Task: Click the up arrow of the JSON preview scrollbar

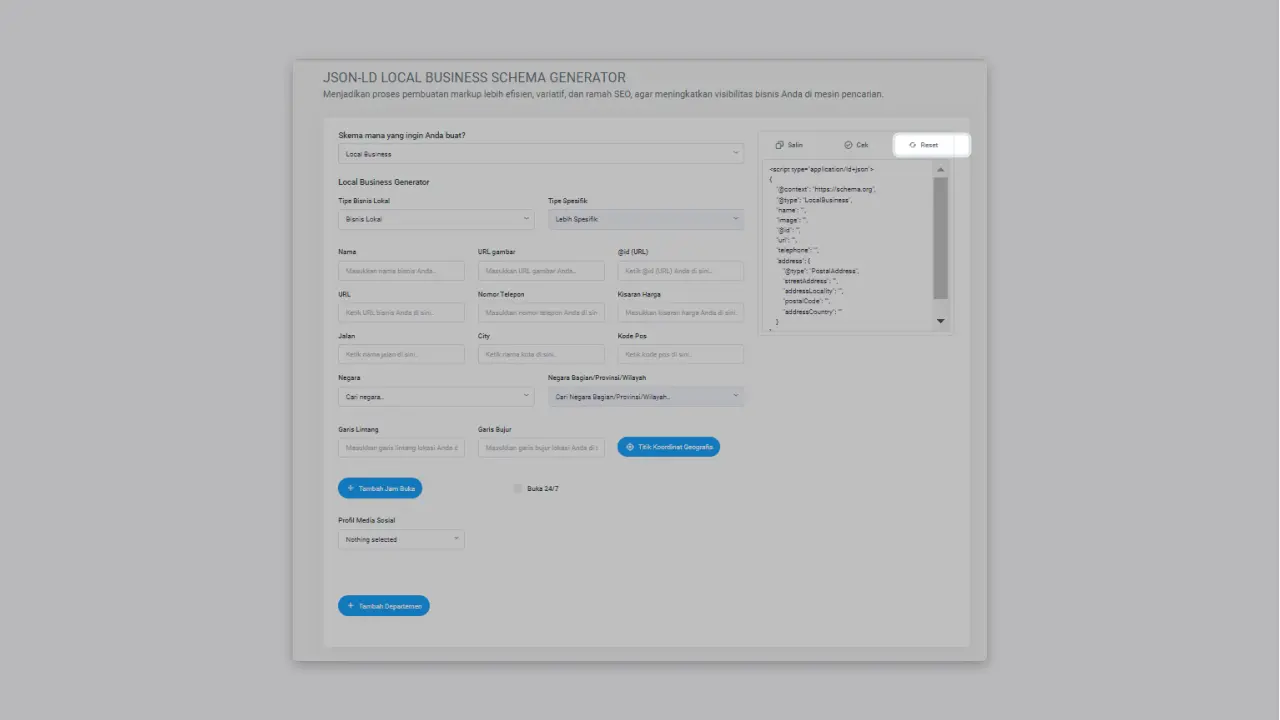Action: pos(940,168)
